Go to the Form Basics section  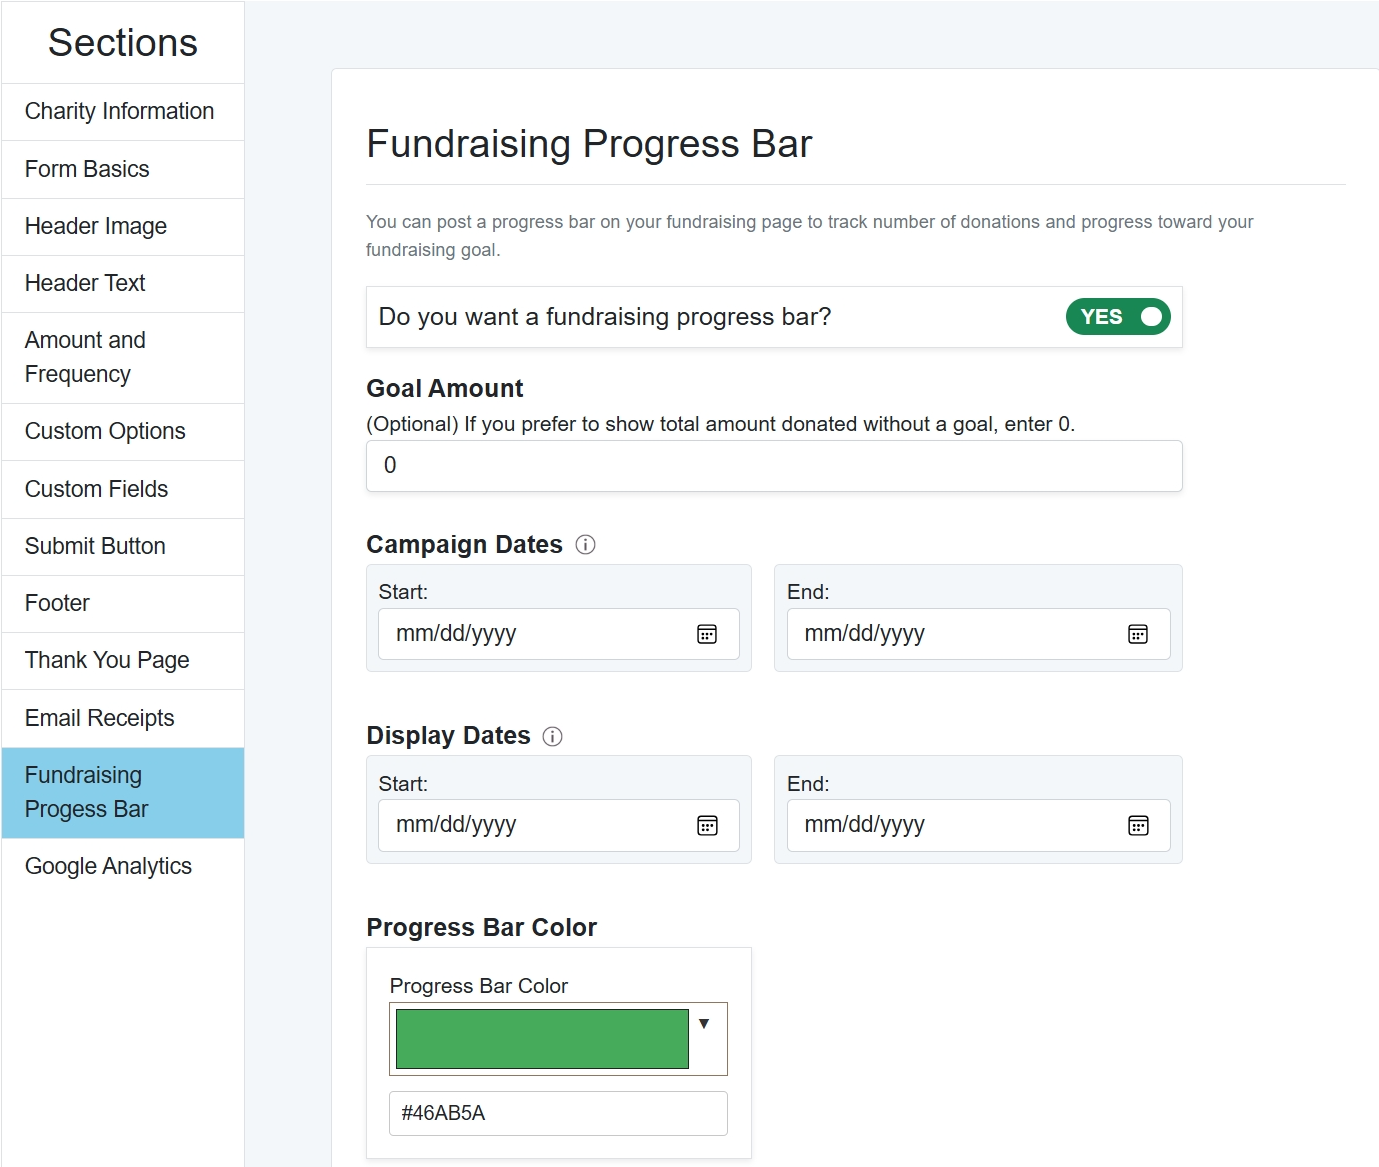[x=87, y=170]
